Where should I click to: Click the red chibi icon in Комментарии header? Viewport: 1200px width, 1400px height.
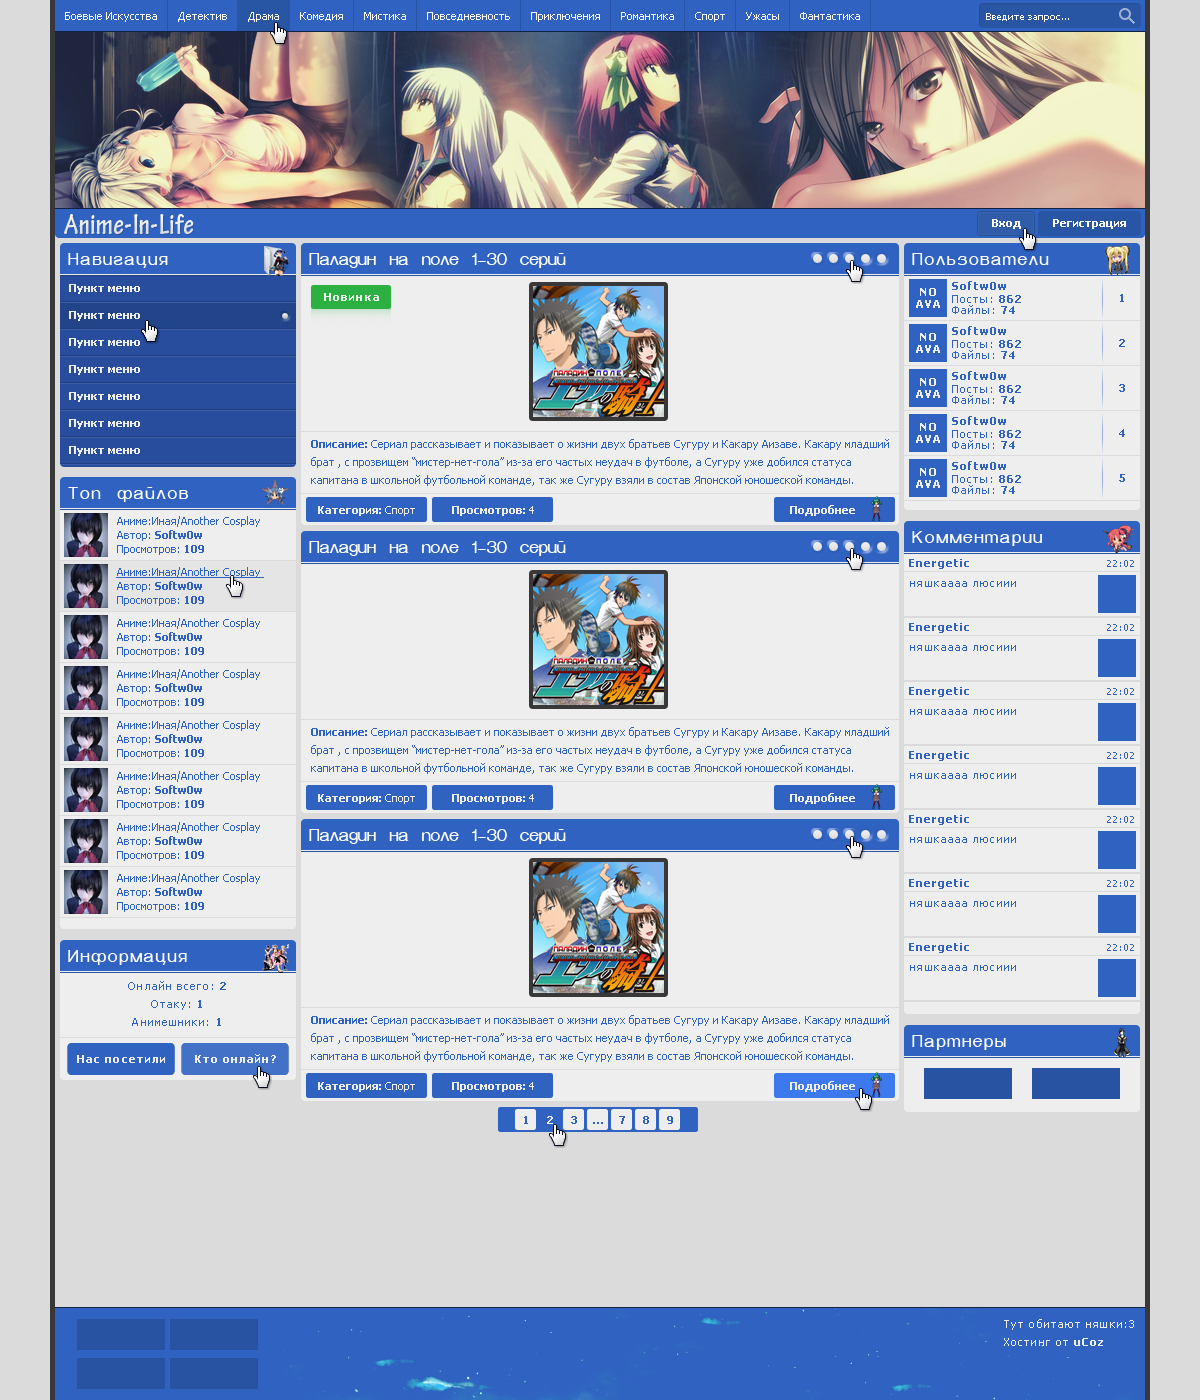[x=1118, y=537]
